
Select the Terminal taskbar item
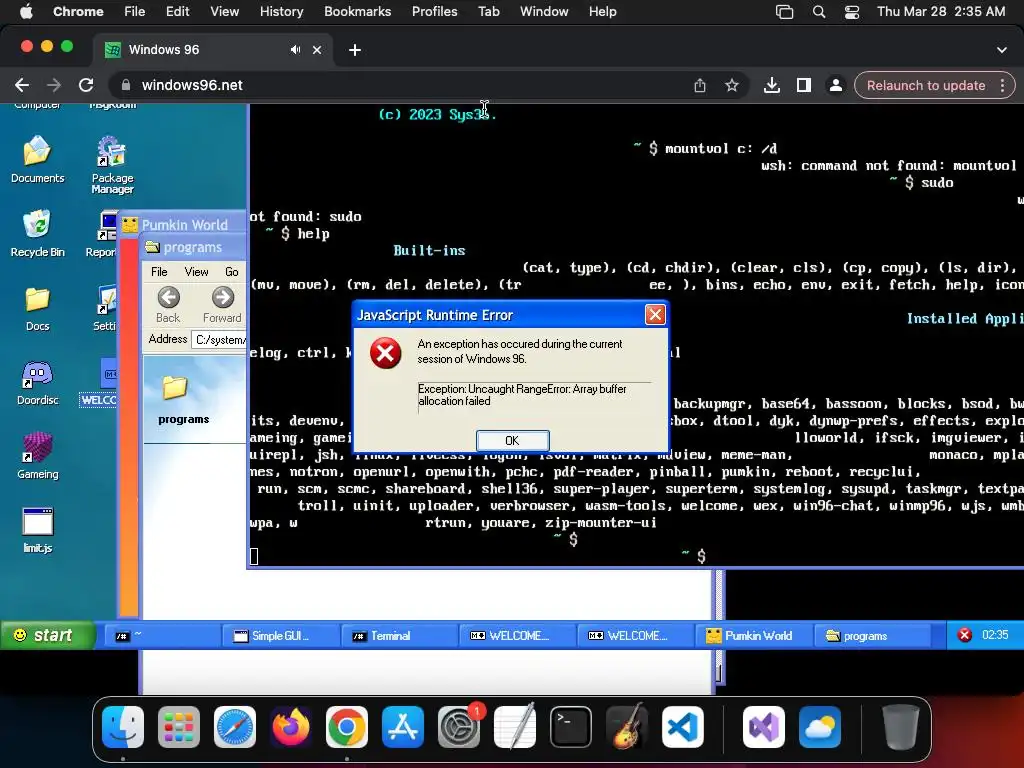pyautogui.click(x=398, y=635)
